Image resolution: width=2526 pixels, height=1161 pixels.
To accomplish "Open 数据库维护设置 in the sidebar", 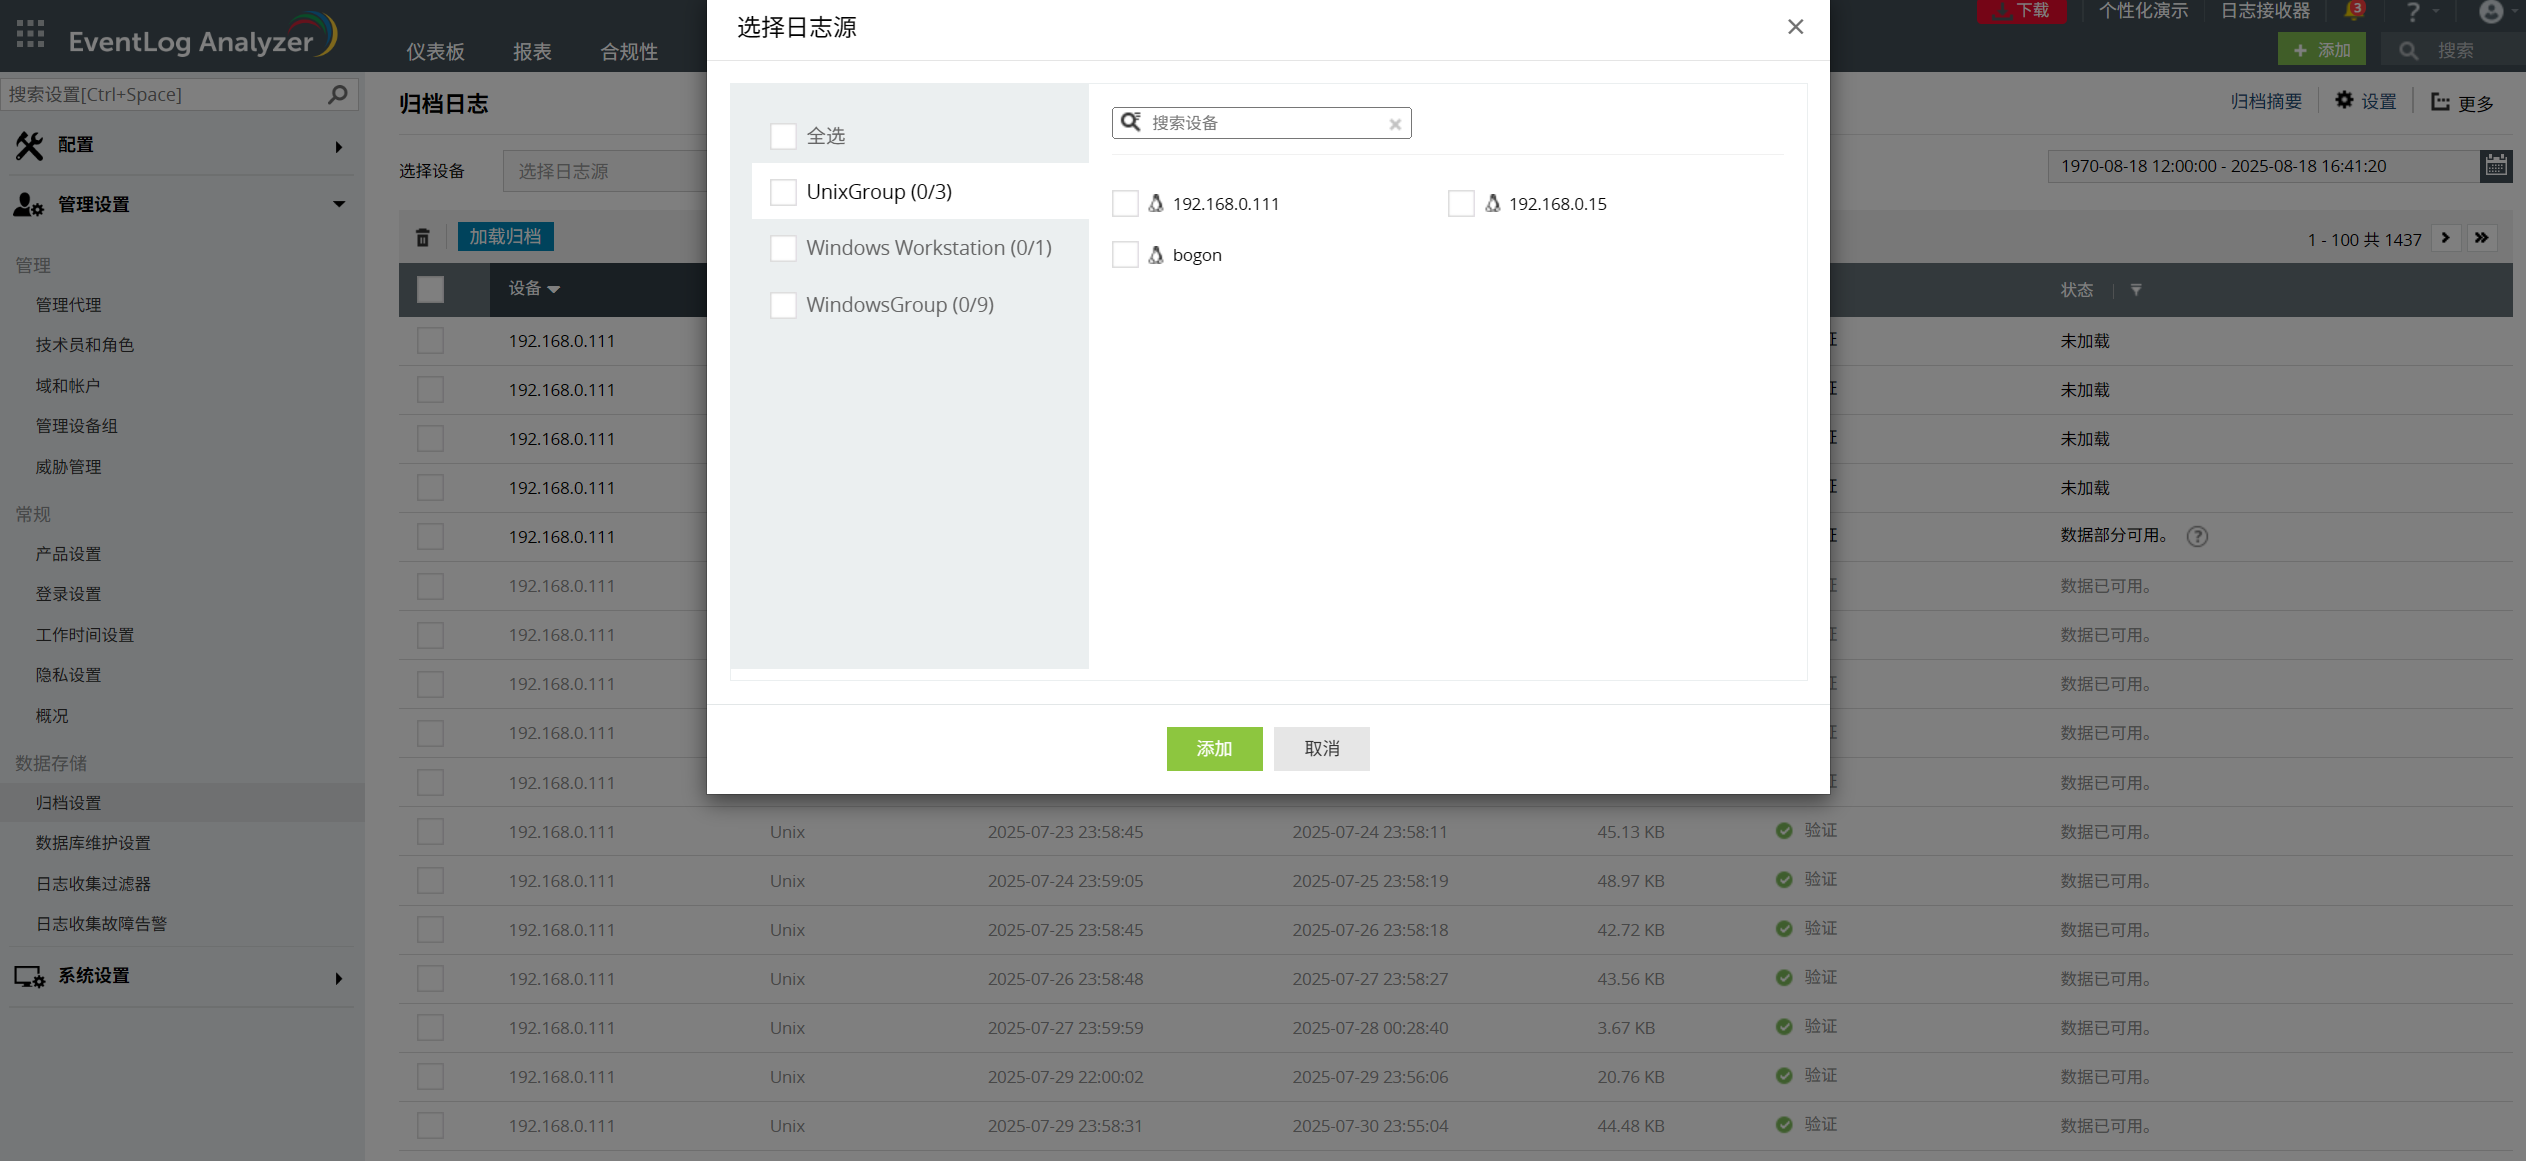I will pyautogui.click(x=93, y=843).
